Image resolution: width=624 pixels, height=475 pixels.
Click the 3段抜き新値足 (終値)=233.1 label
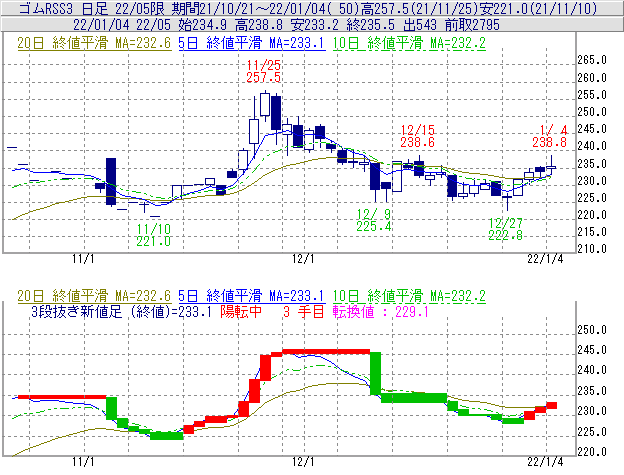pyautogui.click(x=121, y=311)
